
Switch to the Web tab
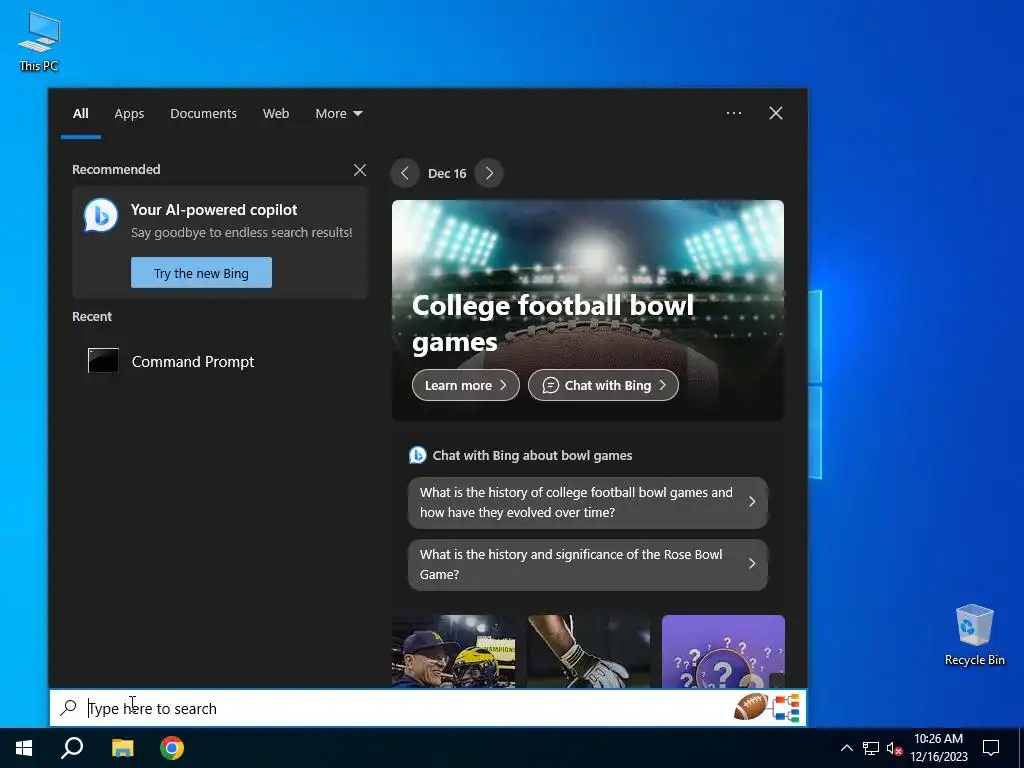pyautogui.click(x=276, y=114)
